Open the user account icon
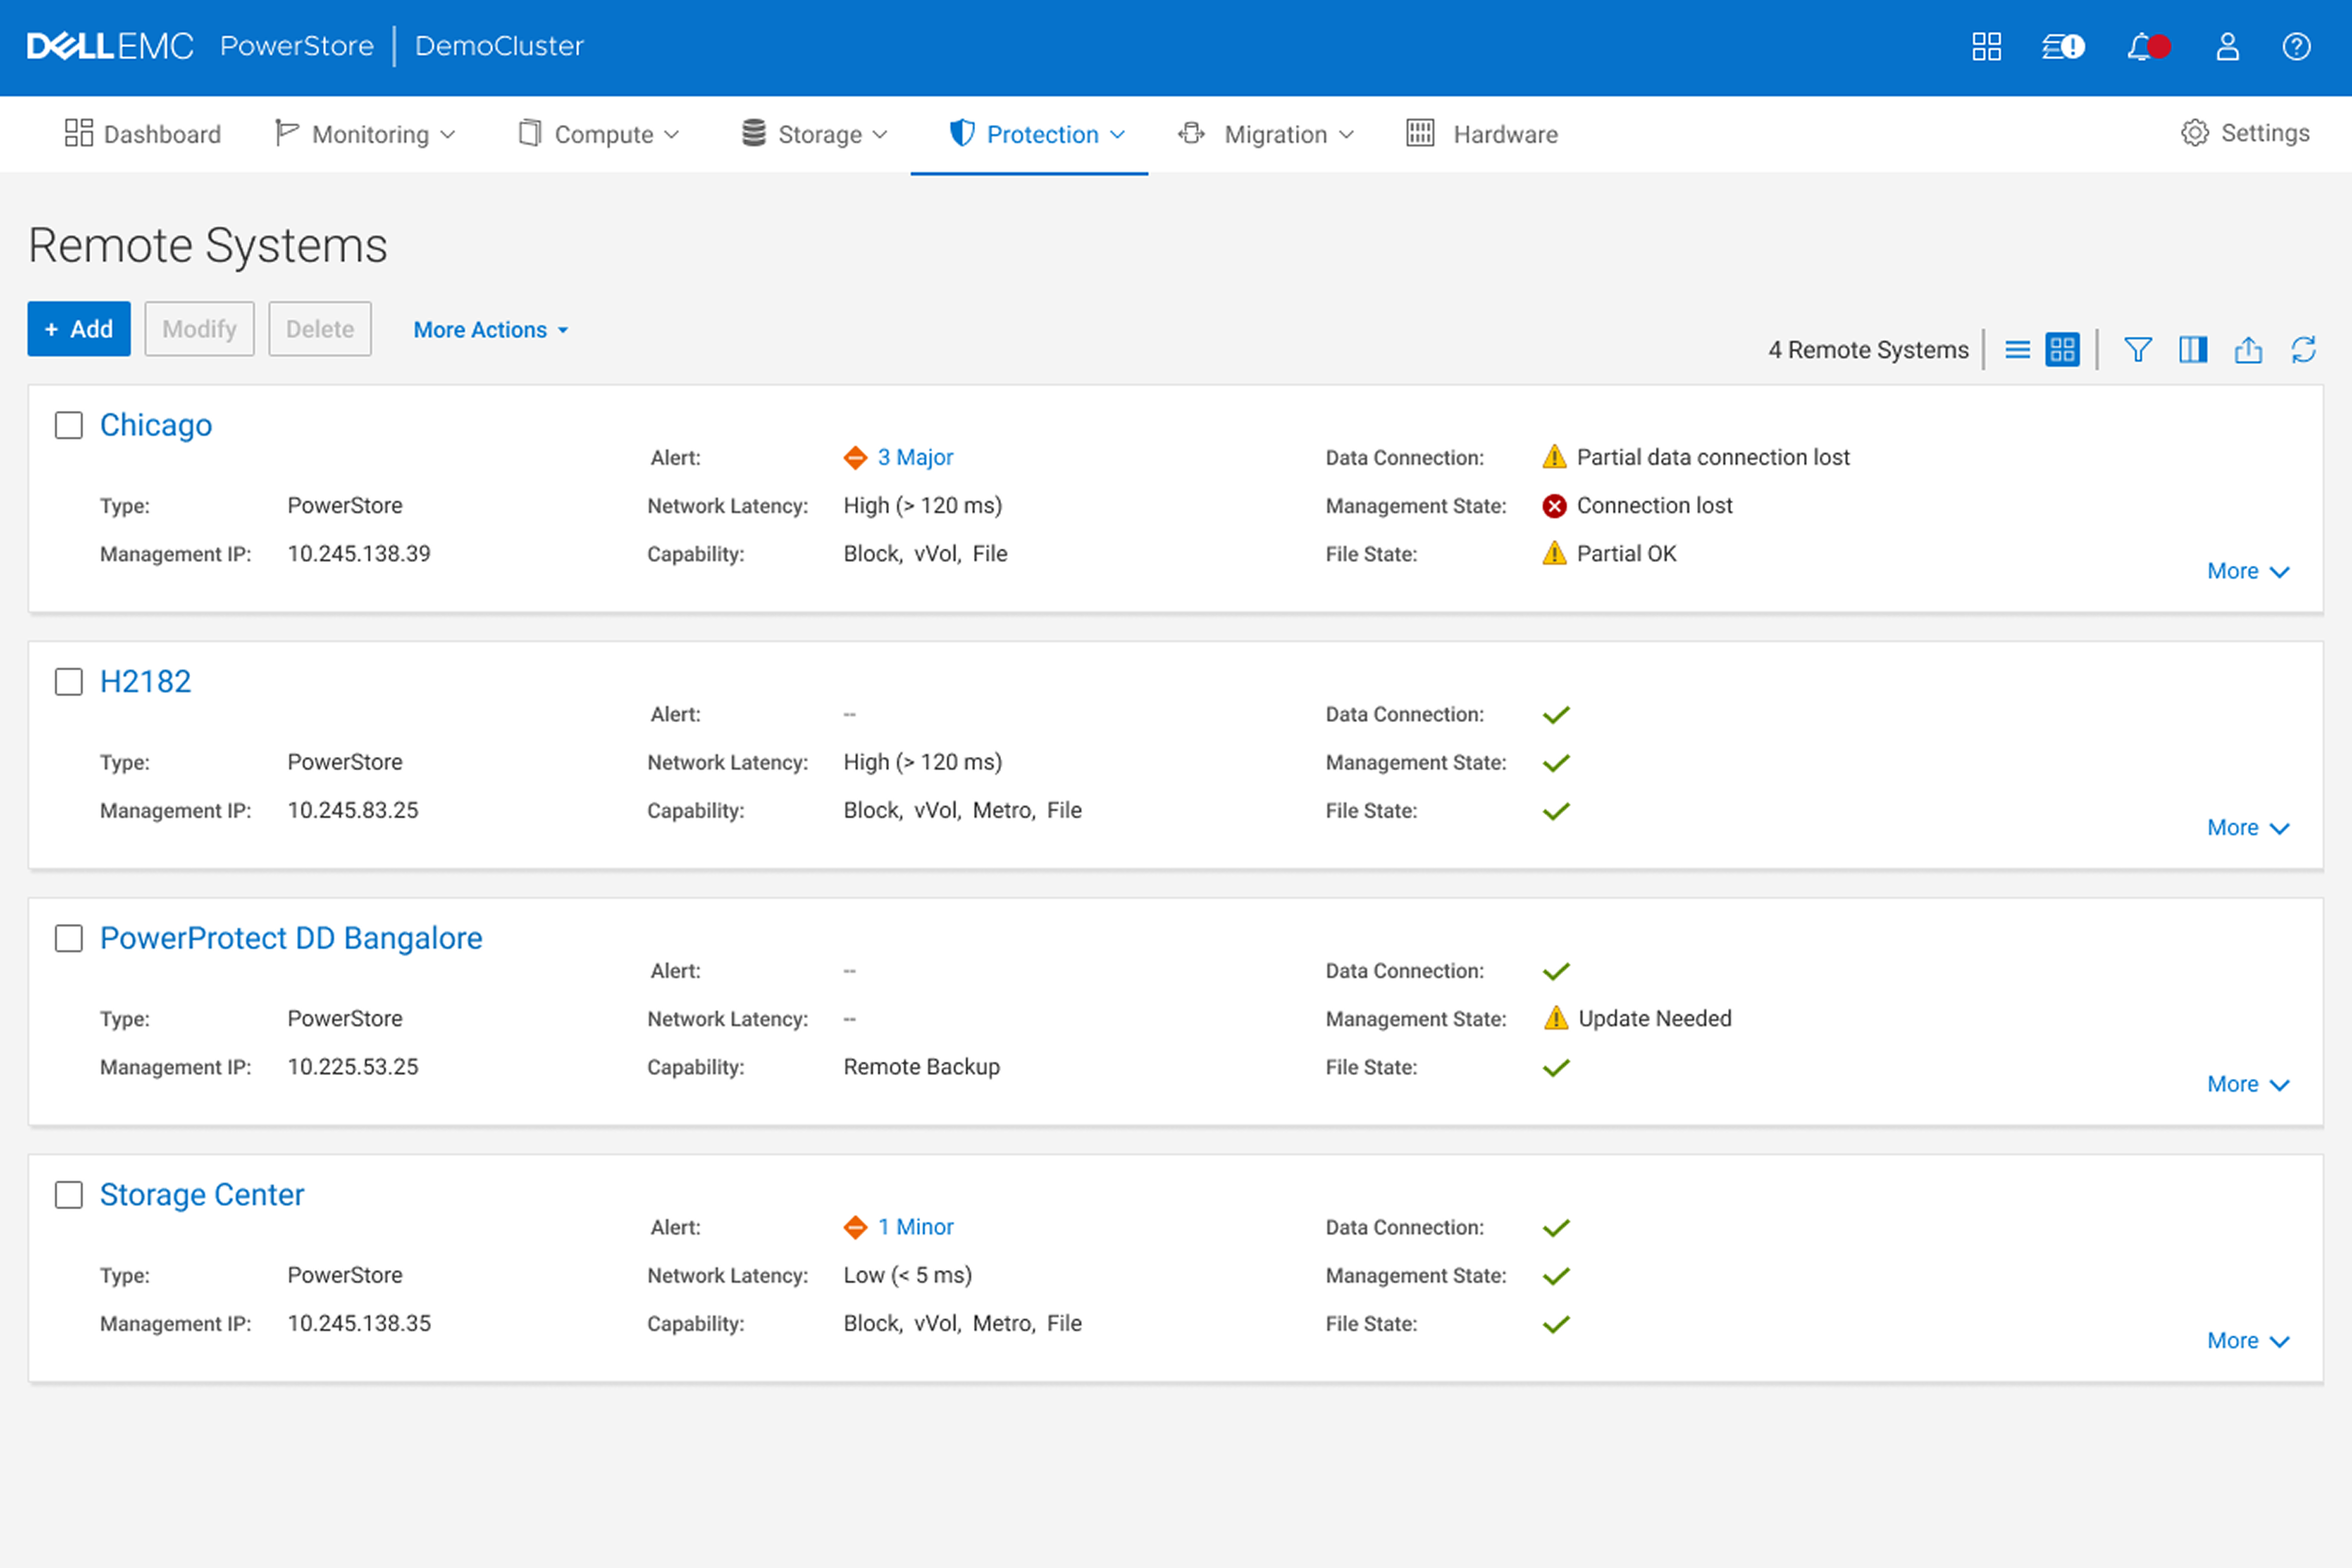Image resolution: width=2352 pixels, height=1568 pixels. click(2227, 46)
